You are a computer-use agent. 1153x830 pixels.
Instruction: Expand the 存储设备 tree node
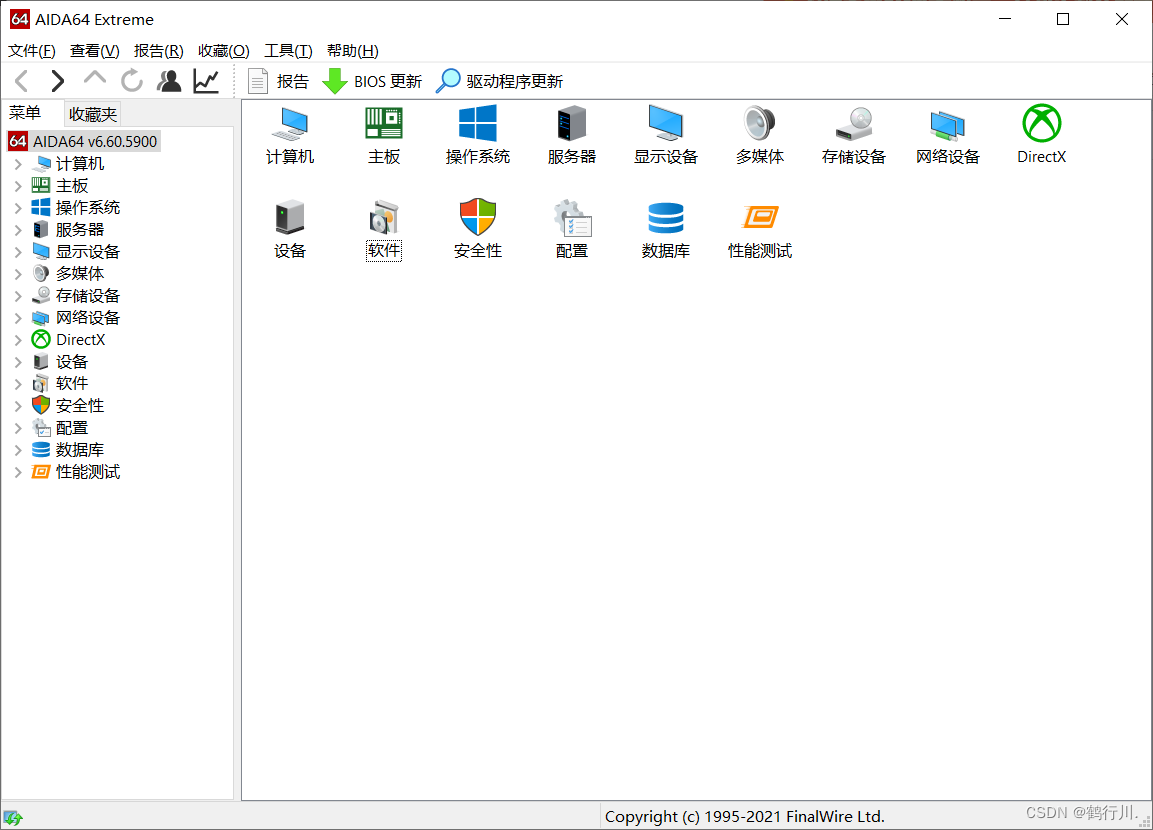coord(18,296)
